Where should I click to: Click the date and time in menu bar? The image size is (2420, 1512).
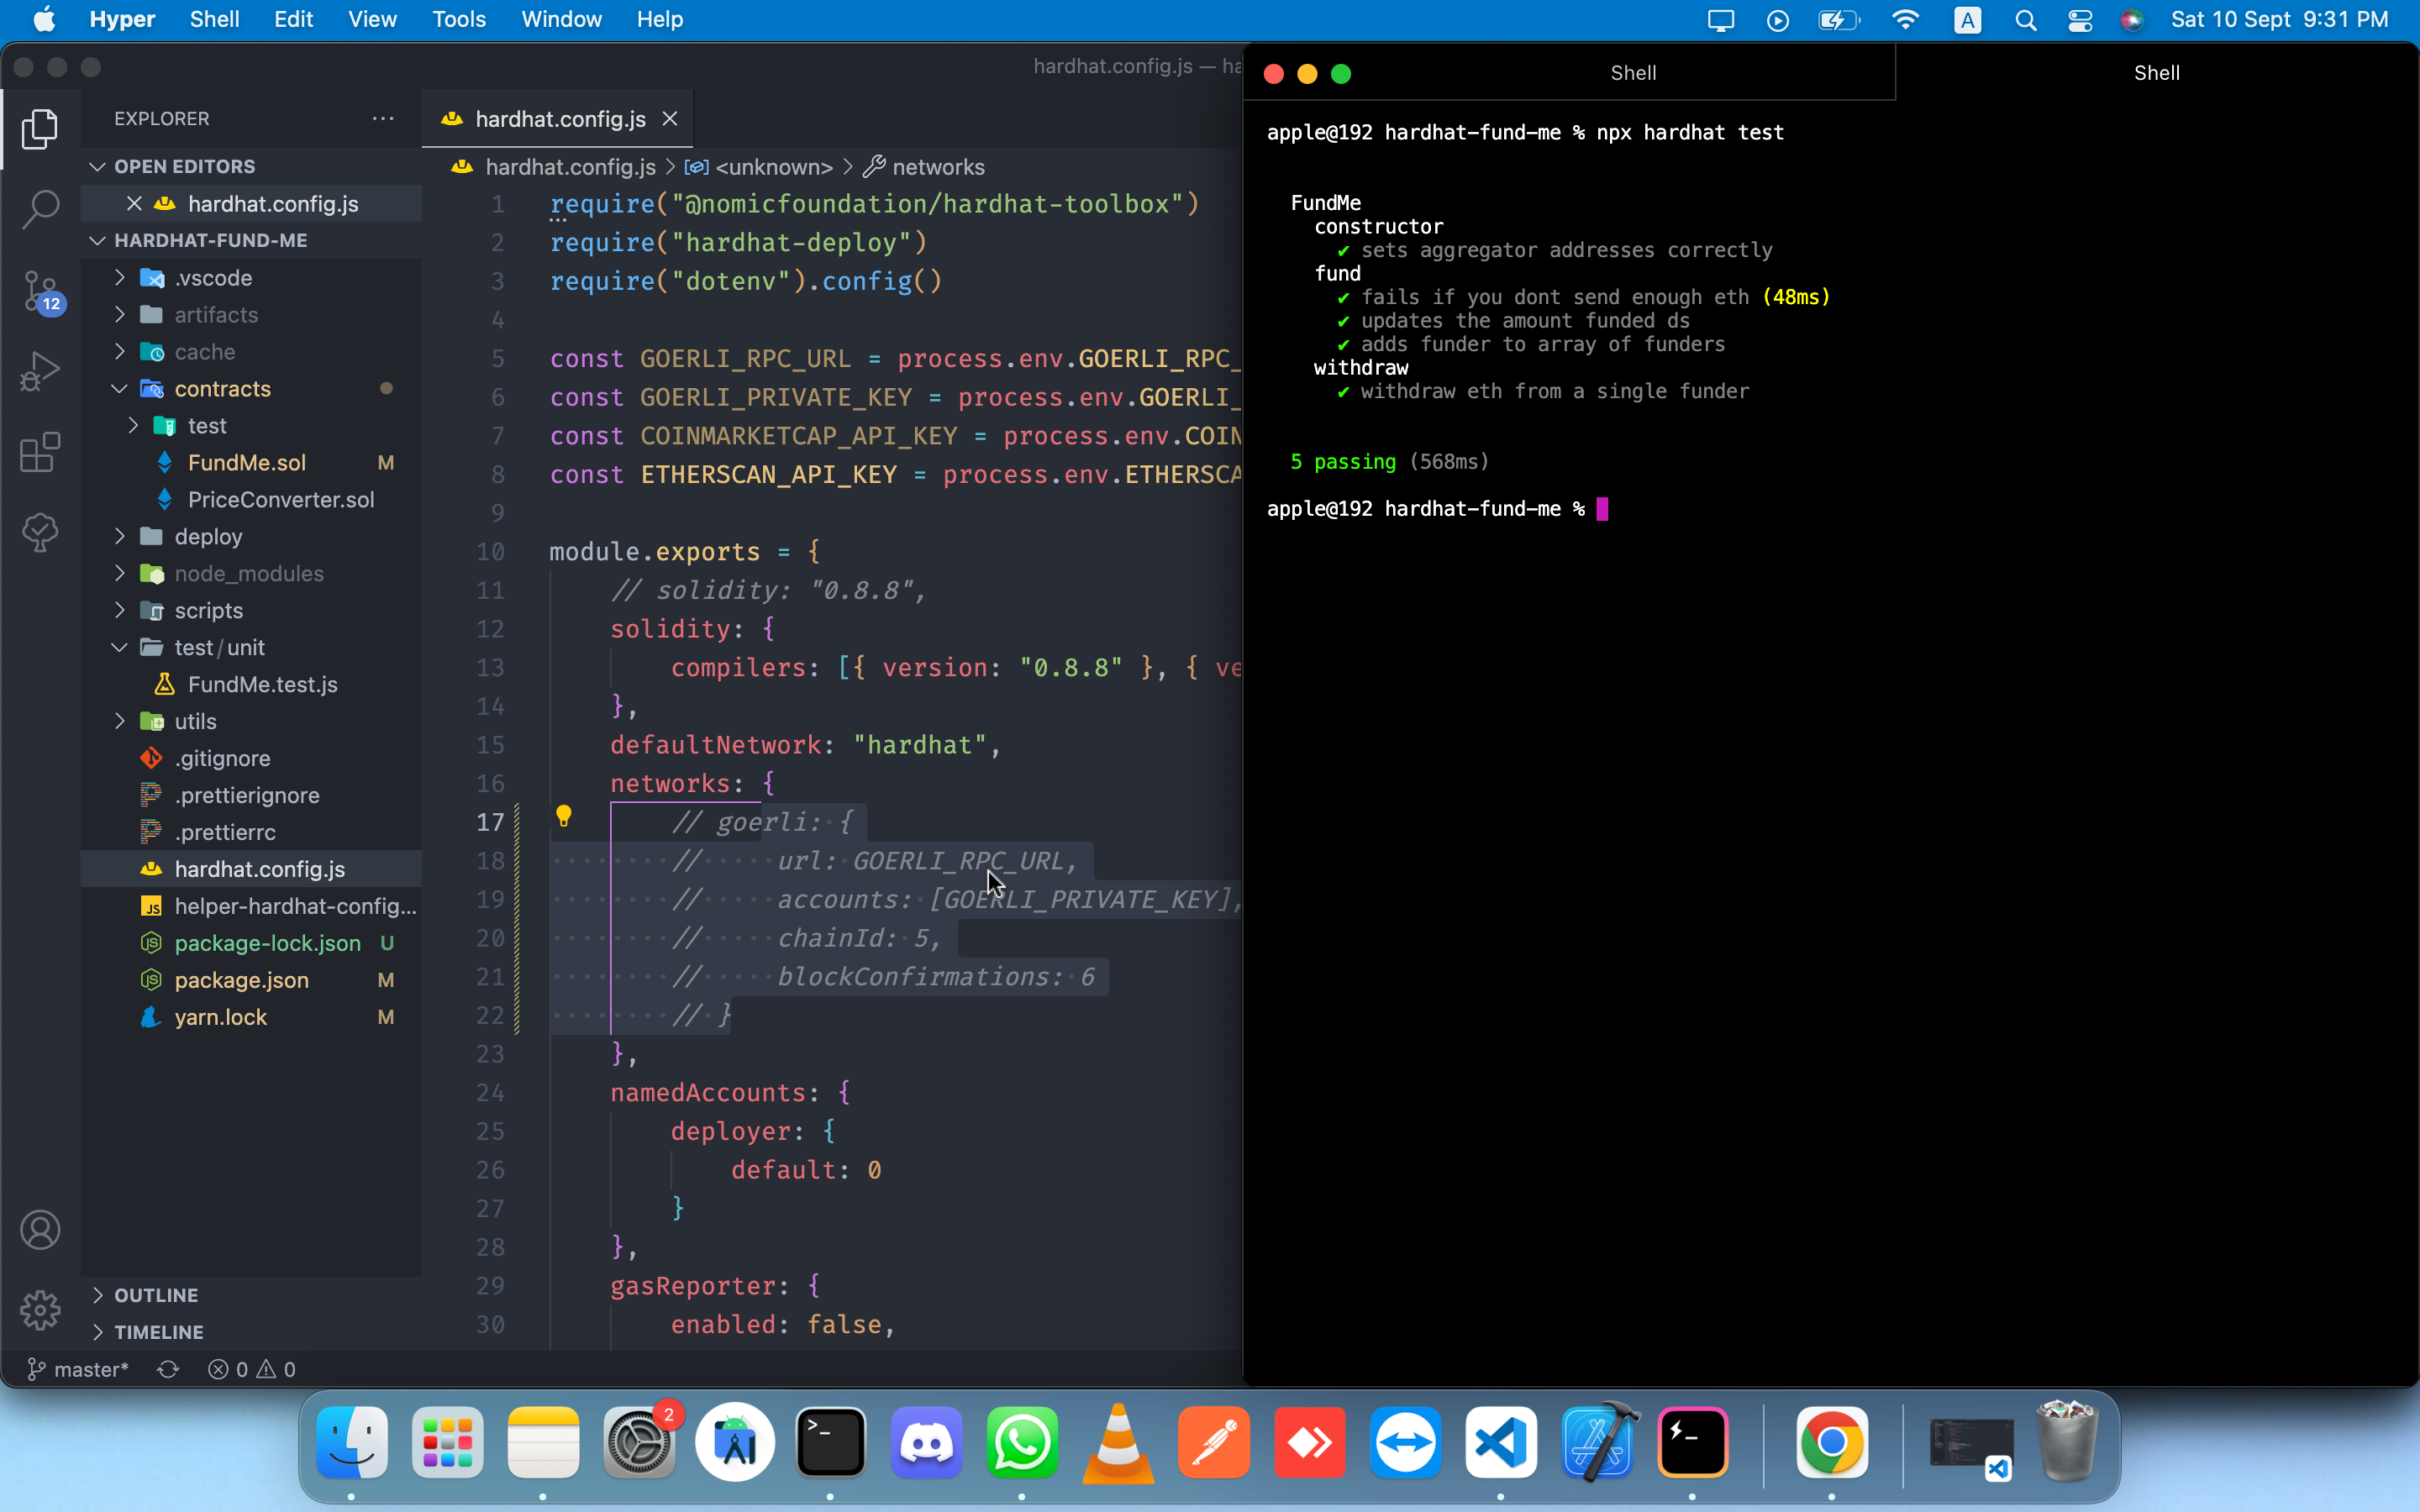pos(2279,20)
